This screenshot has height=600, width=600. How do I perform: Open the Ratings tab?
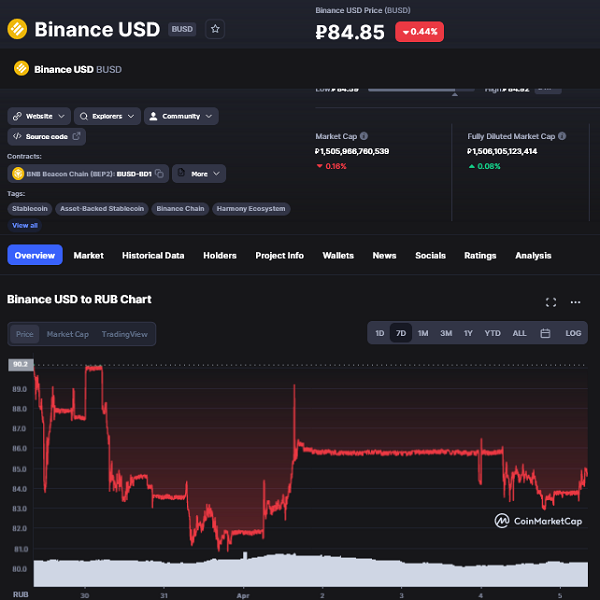[x=480, y=255]
